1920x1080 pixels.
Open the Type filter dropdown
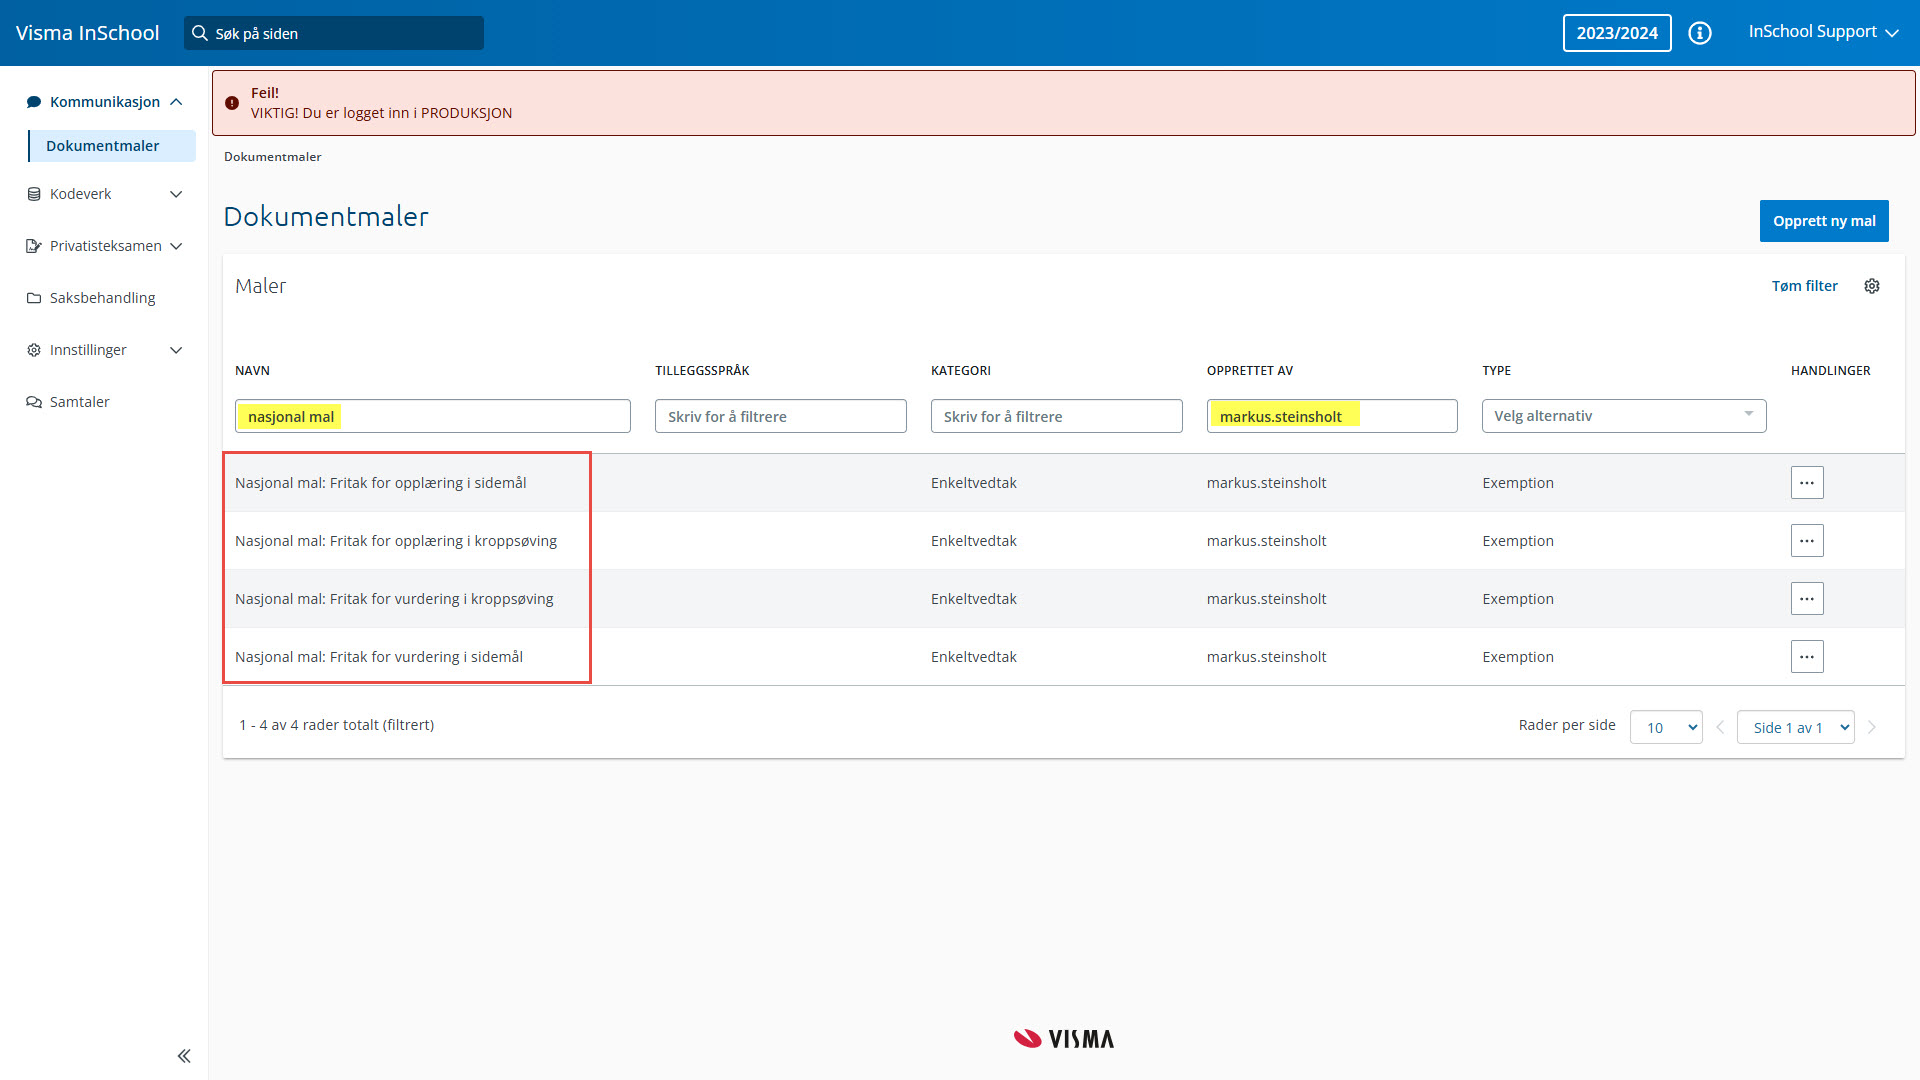coord(1623,416)
